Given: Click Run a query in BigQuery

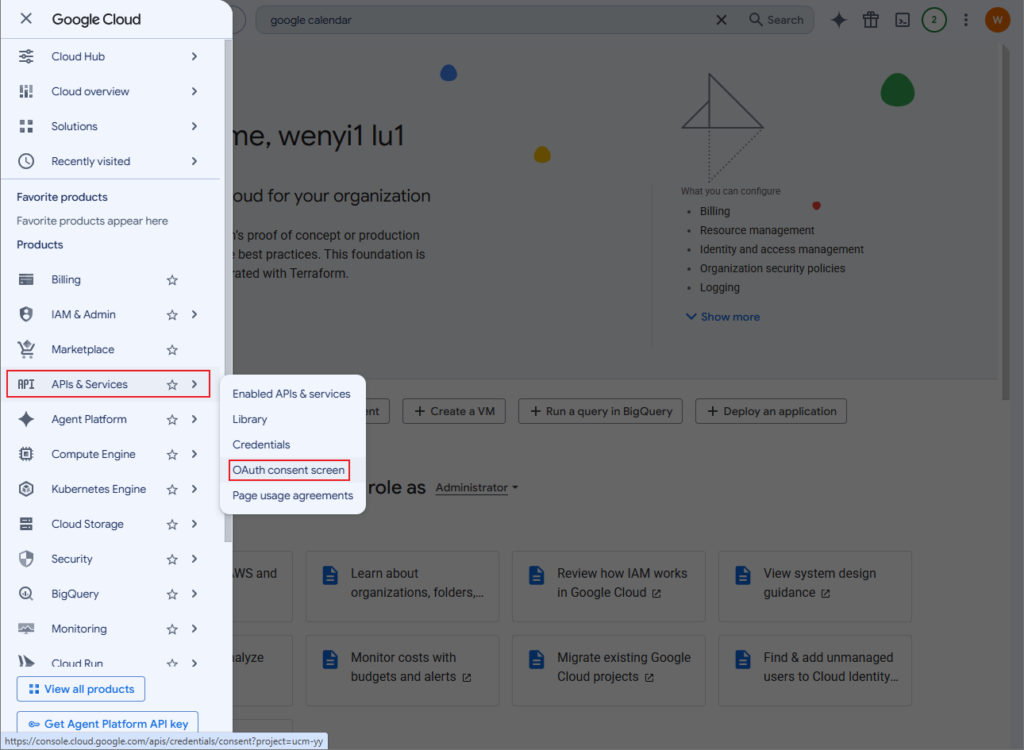Looking at the screenshot, I should pos(601,412).
